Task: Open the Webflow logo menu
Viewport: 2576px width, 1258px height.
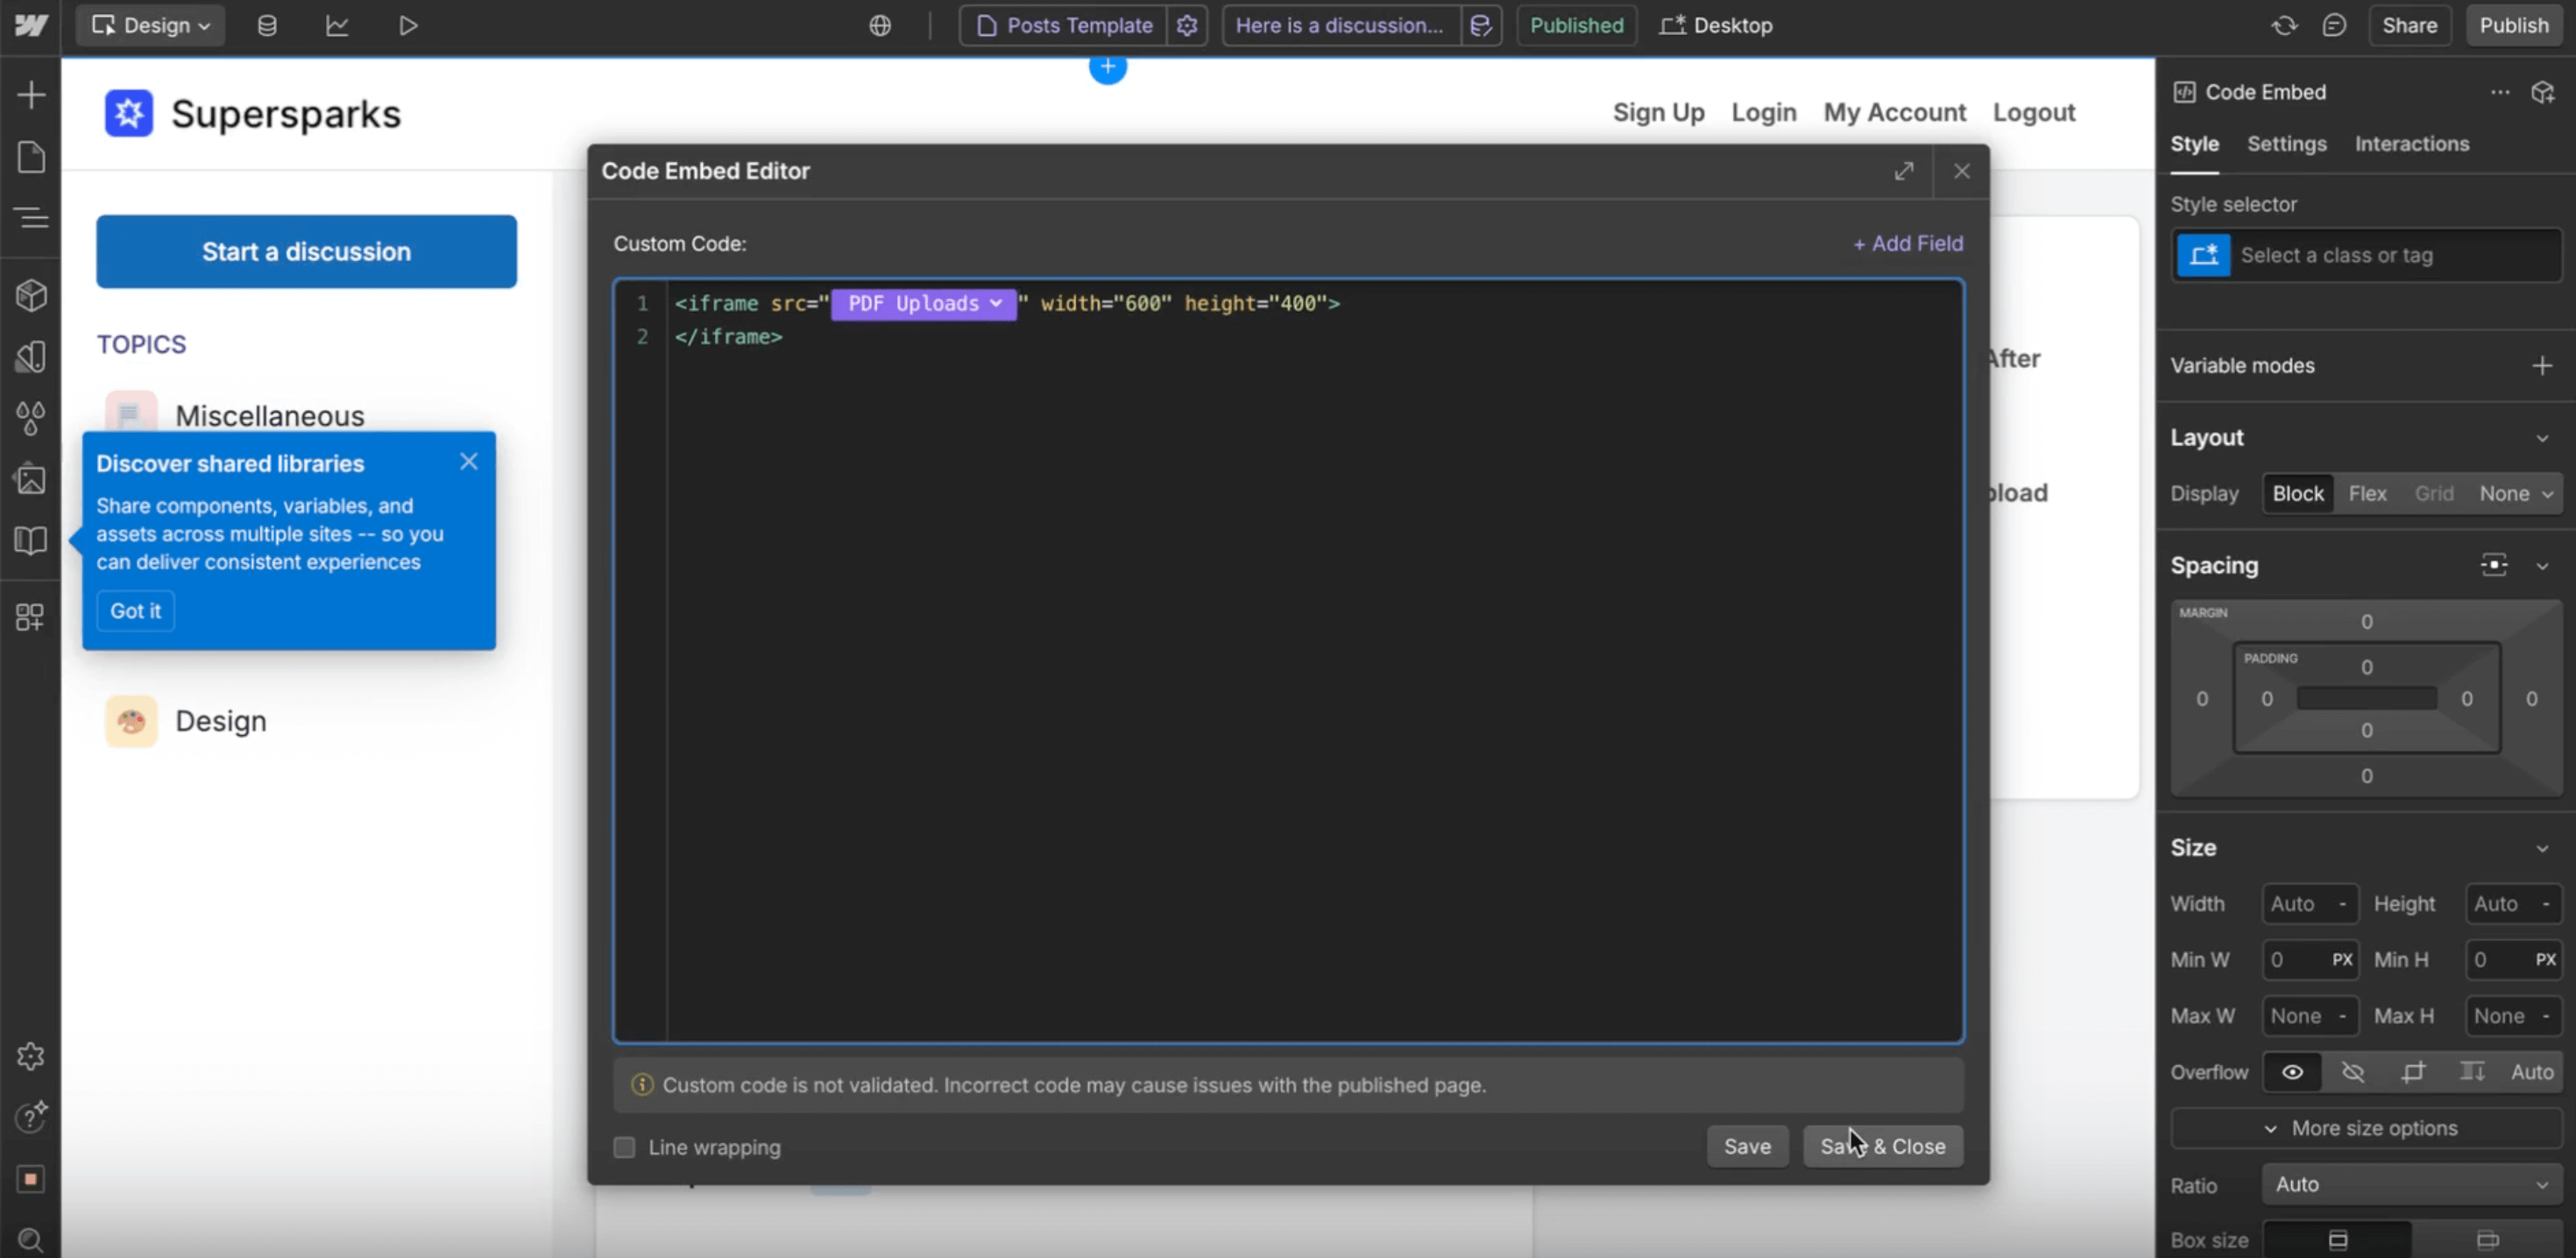Action: 31,25
